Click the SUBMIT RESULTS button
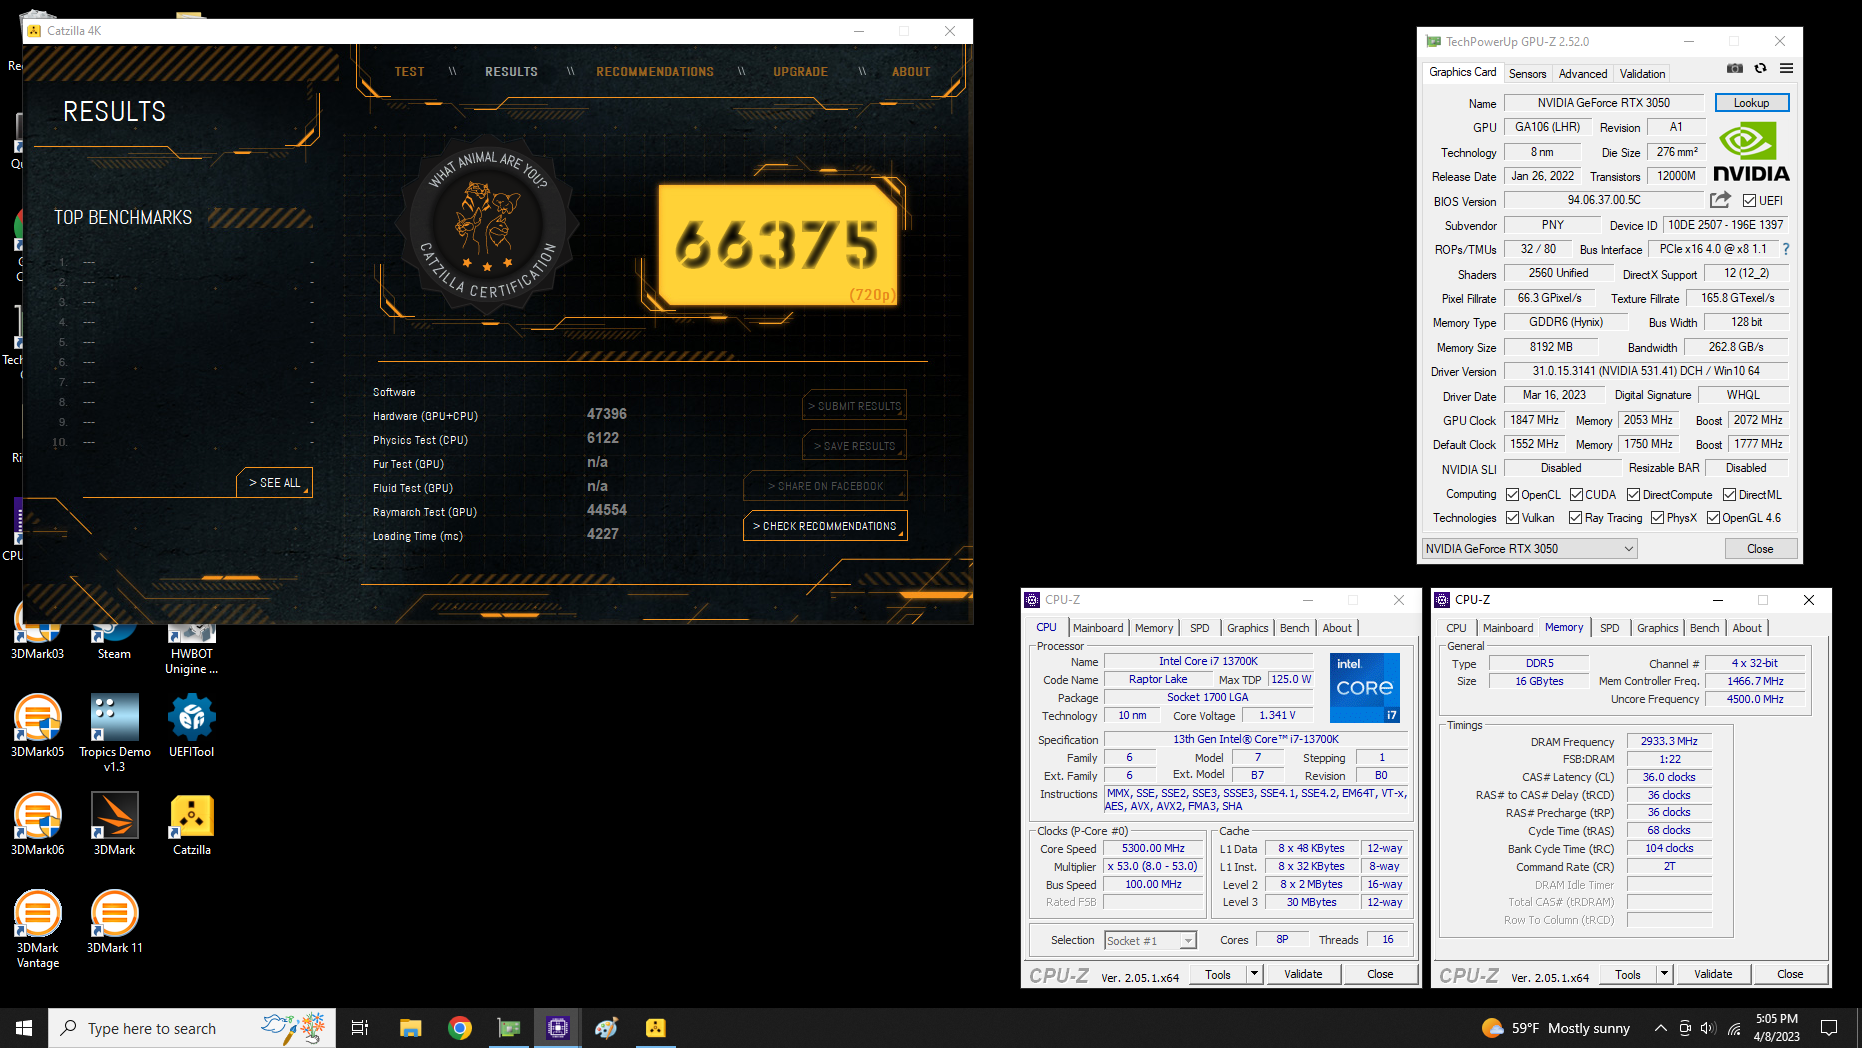1862x1048 pixels. pyautogui.click(x=855, y=406)
